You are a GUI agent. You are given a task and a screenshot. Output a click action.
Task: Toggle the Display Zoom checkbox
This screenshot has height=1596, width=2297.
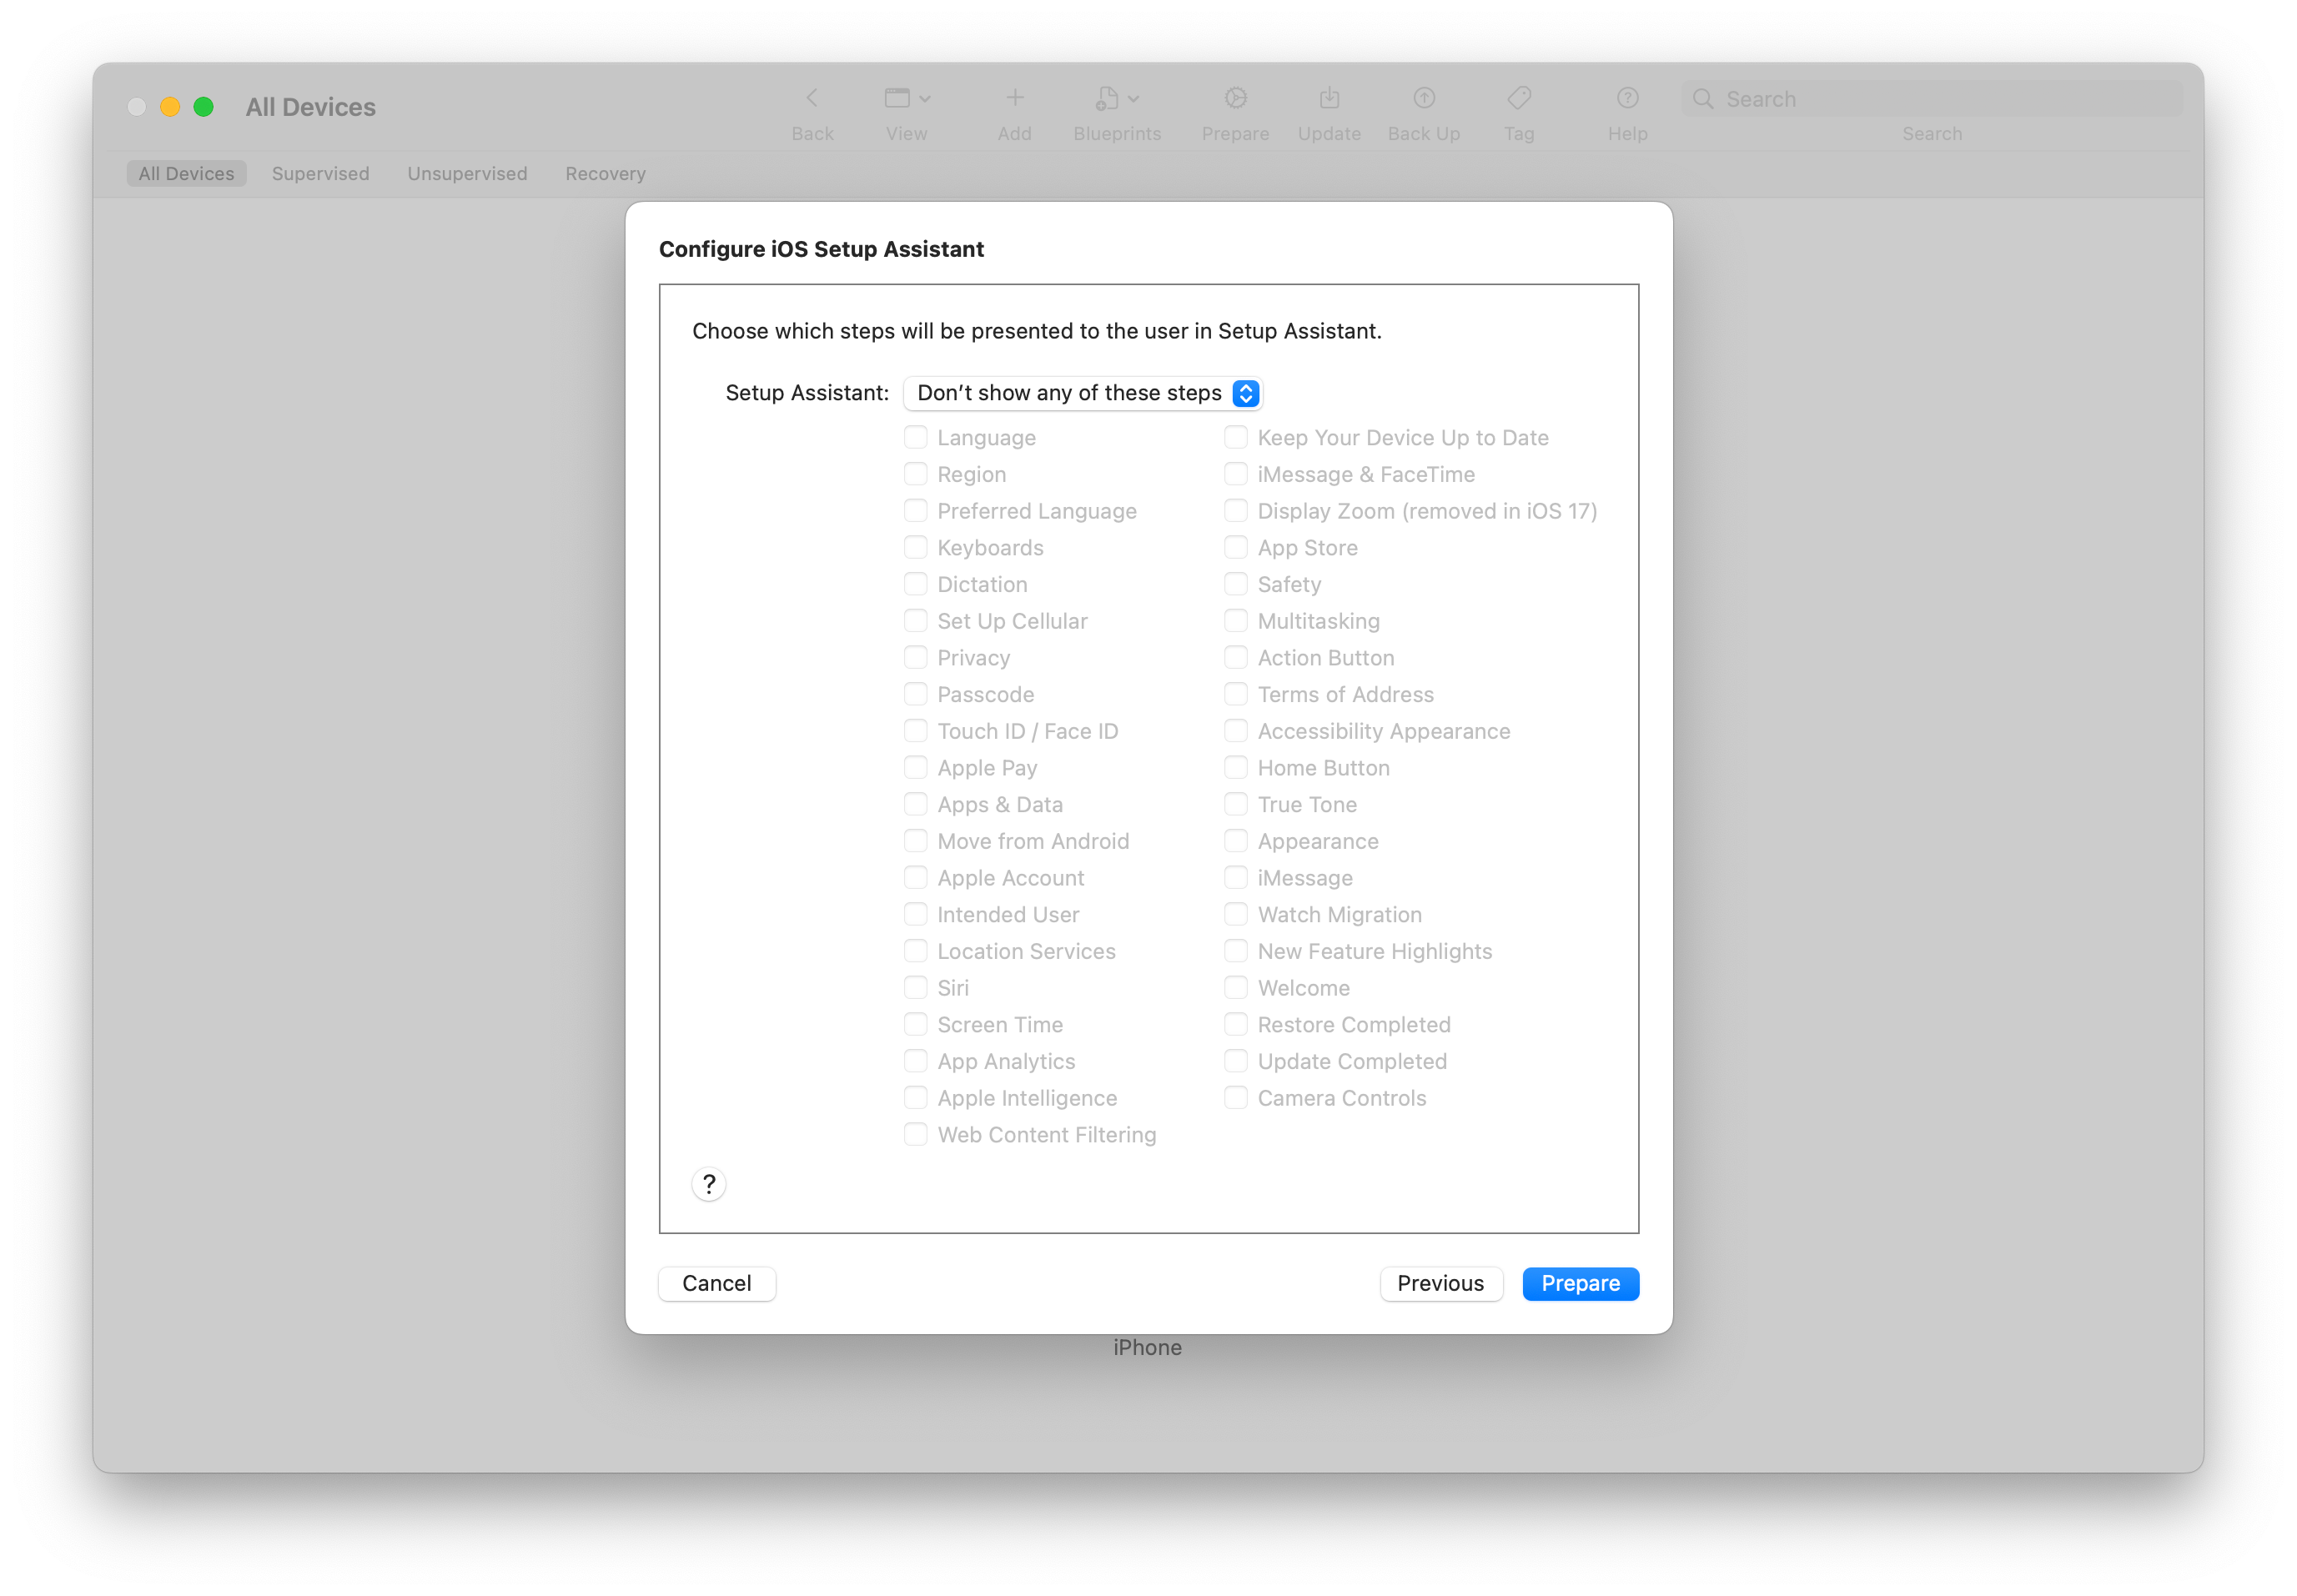(1236, 511)
